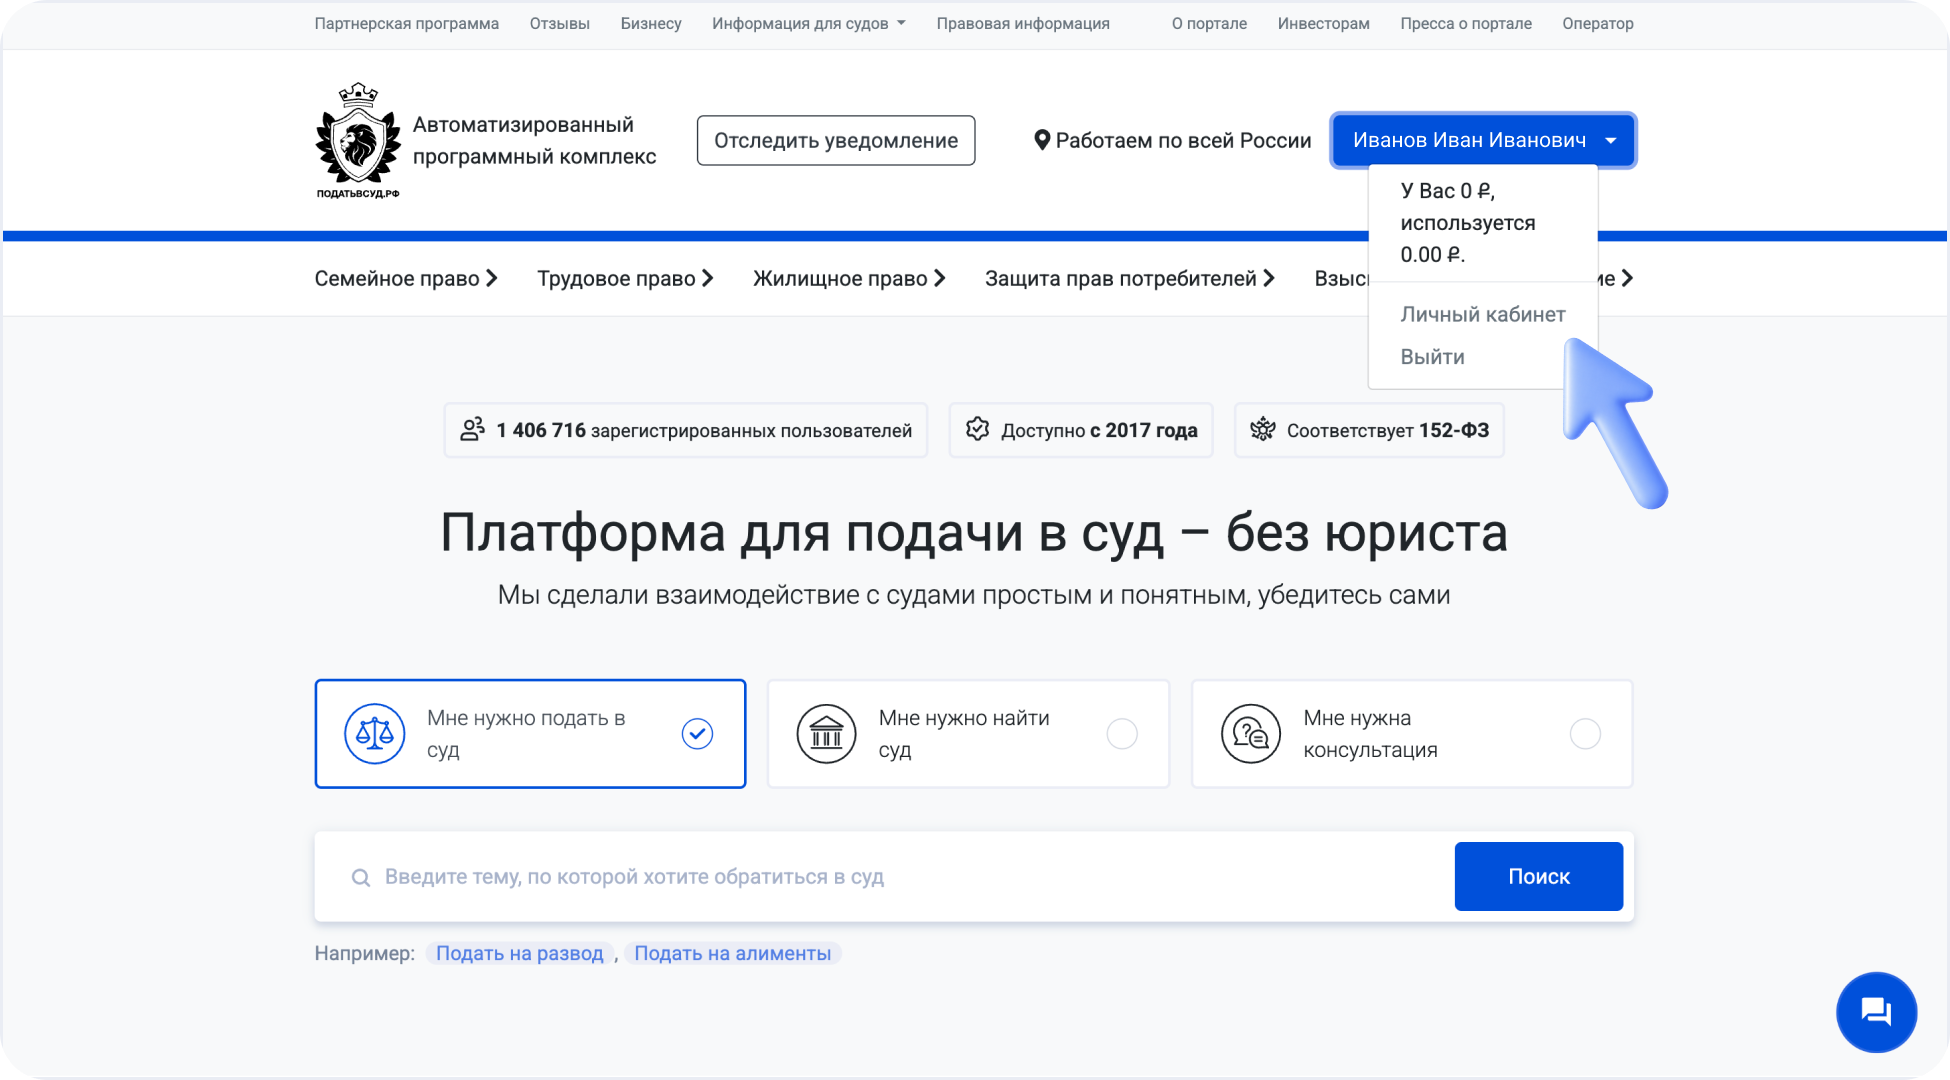Click the courthouse building icon
Screen dimensions: 1950x1080
point(827,734)
